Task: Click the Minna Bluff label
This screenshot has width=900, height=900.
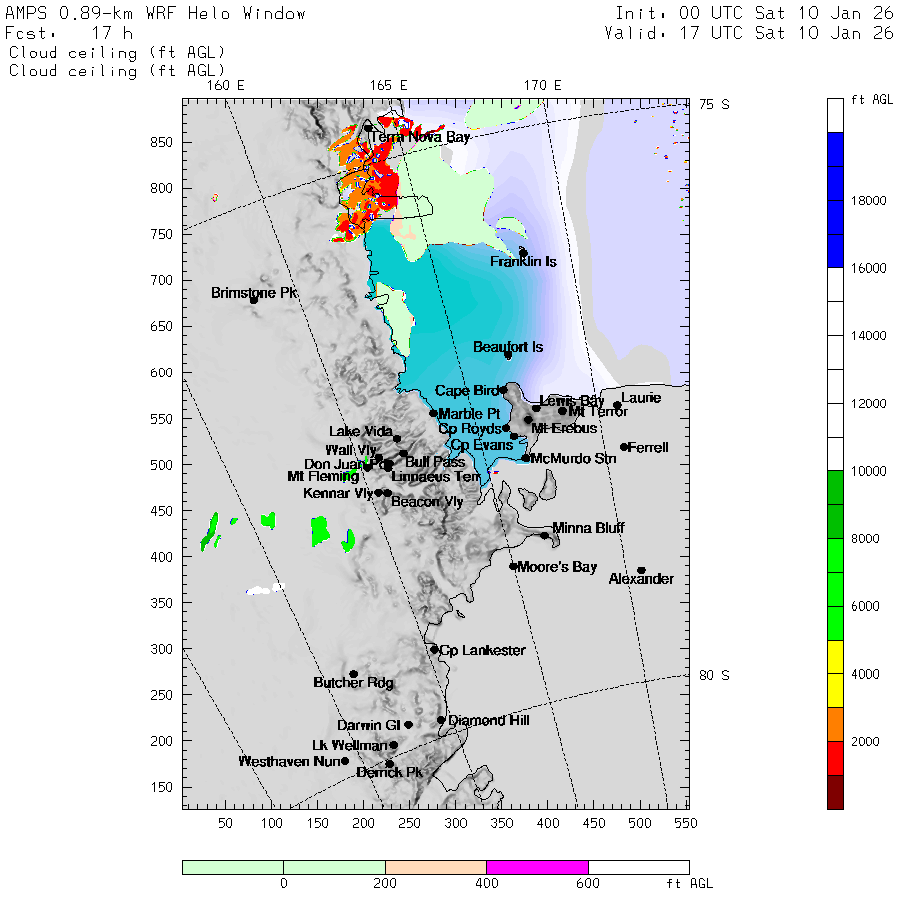Action: point(588,527)
